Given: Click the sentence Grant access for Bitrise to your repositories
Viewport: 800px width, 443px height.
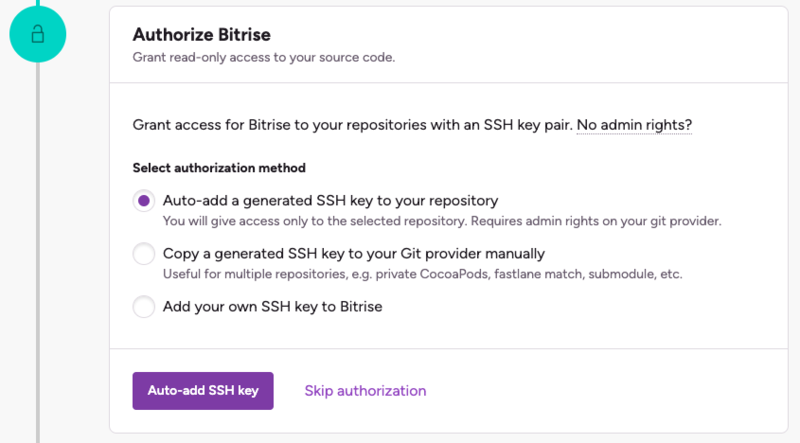Looking at the screenshot, I should 353,125.
